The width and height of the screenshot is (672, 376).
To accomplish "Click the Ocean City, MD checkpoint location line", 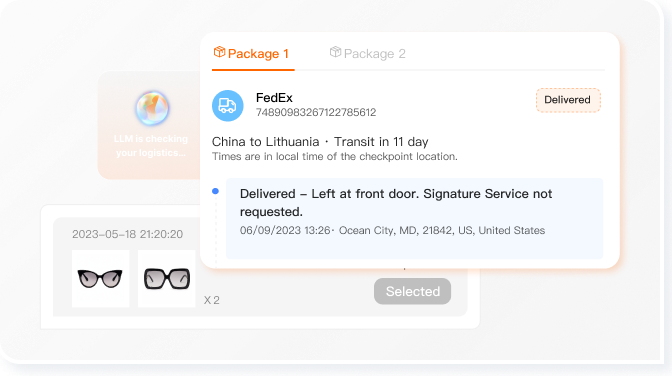I will [x=392, y=231].
